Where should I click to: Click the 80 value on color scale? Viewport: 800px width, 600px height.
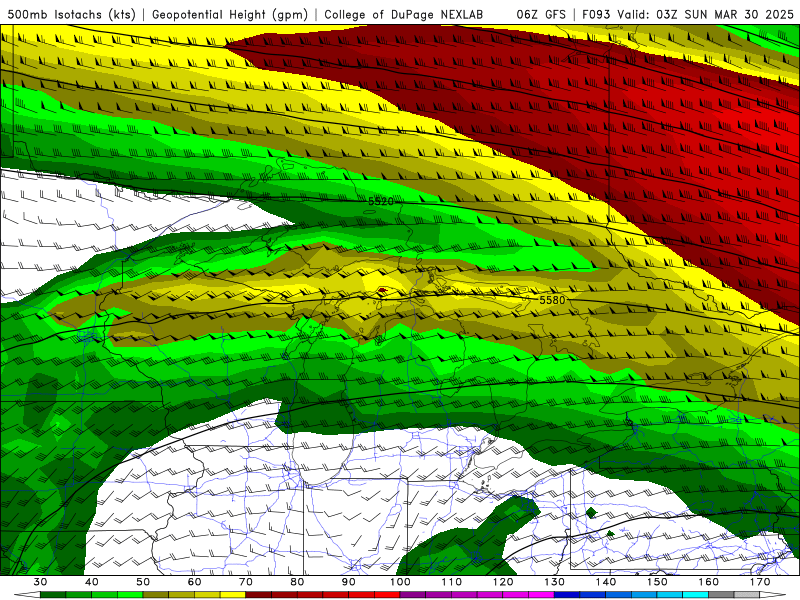(297, 582)
